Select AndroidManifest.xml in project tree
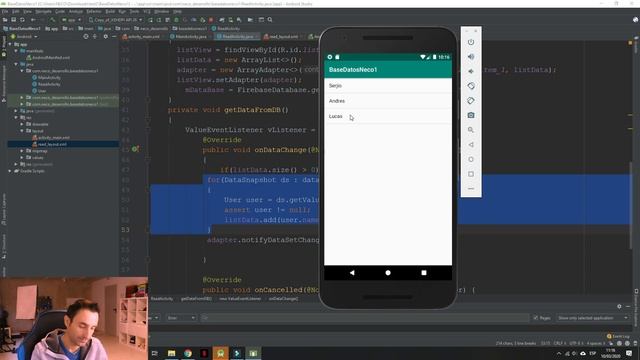Screen dimensions: 640x360 tap(48, 58)
